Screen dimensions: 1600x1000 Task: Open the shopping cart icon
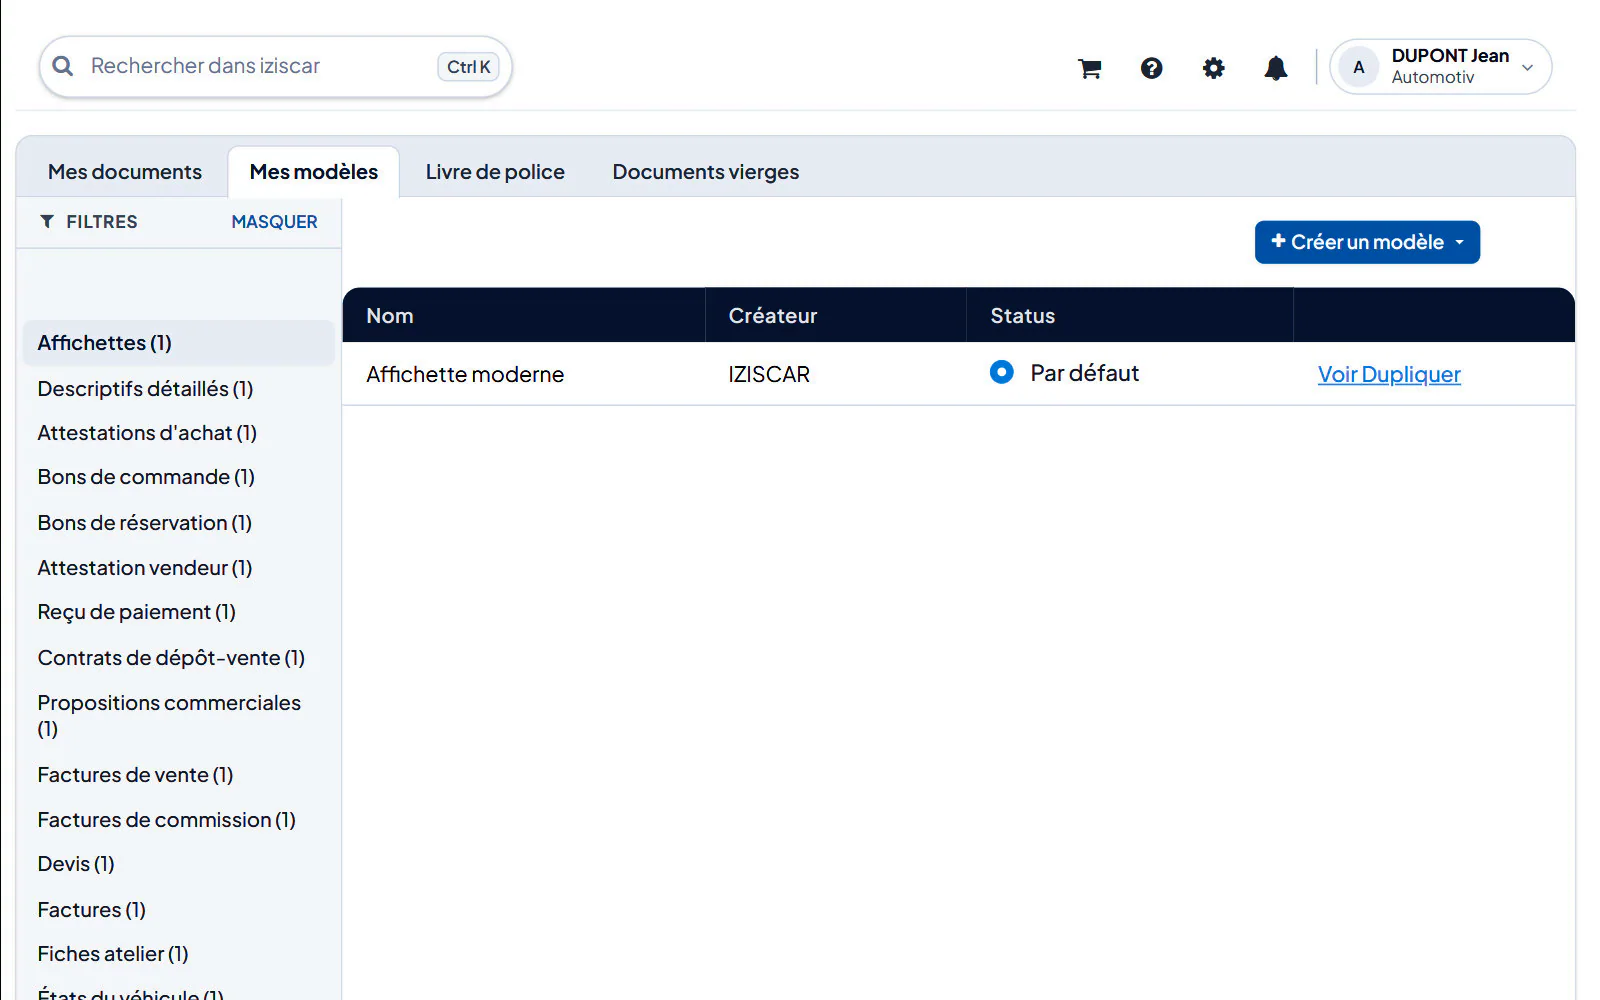click(x=1090, y=68)
